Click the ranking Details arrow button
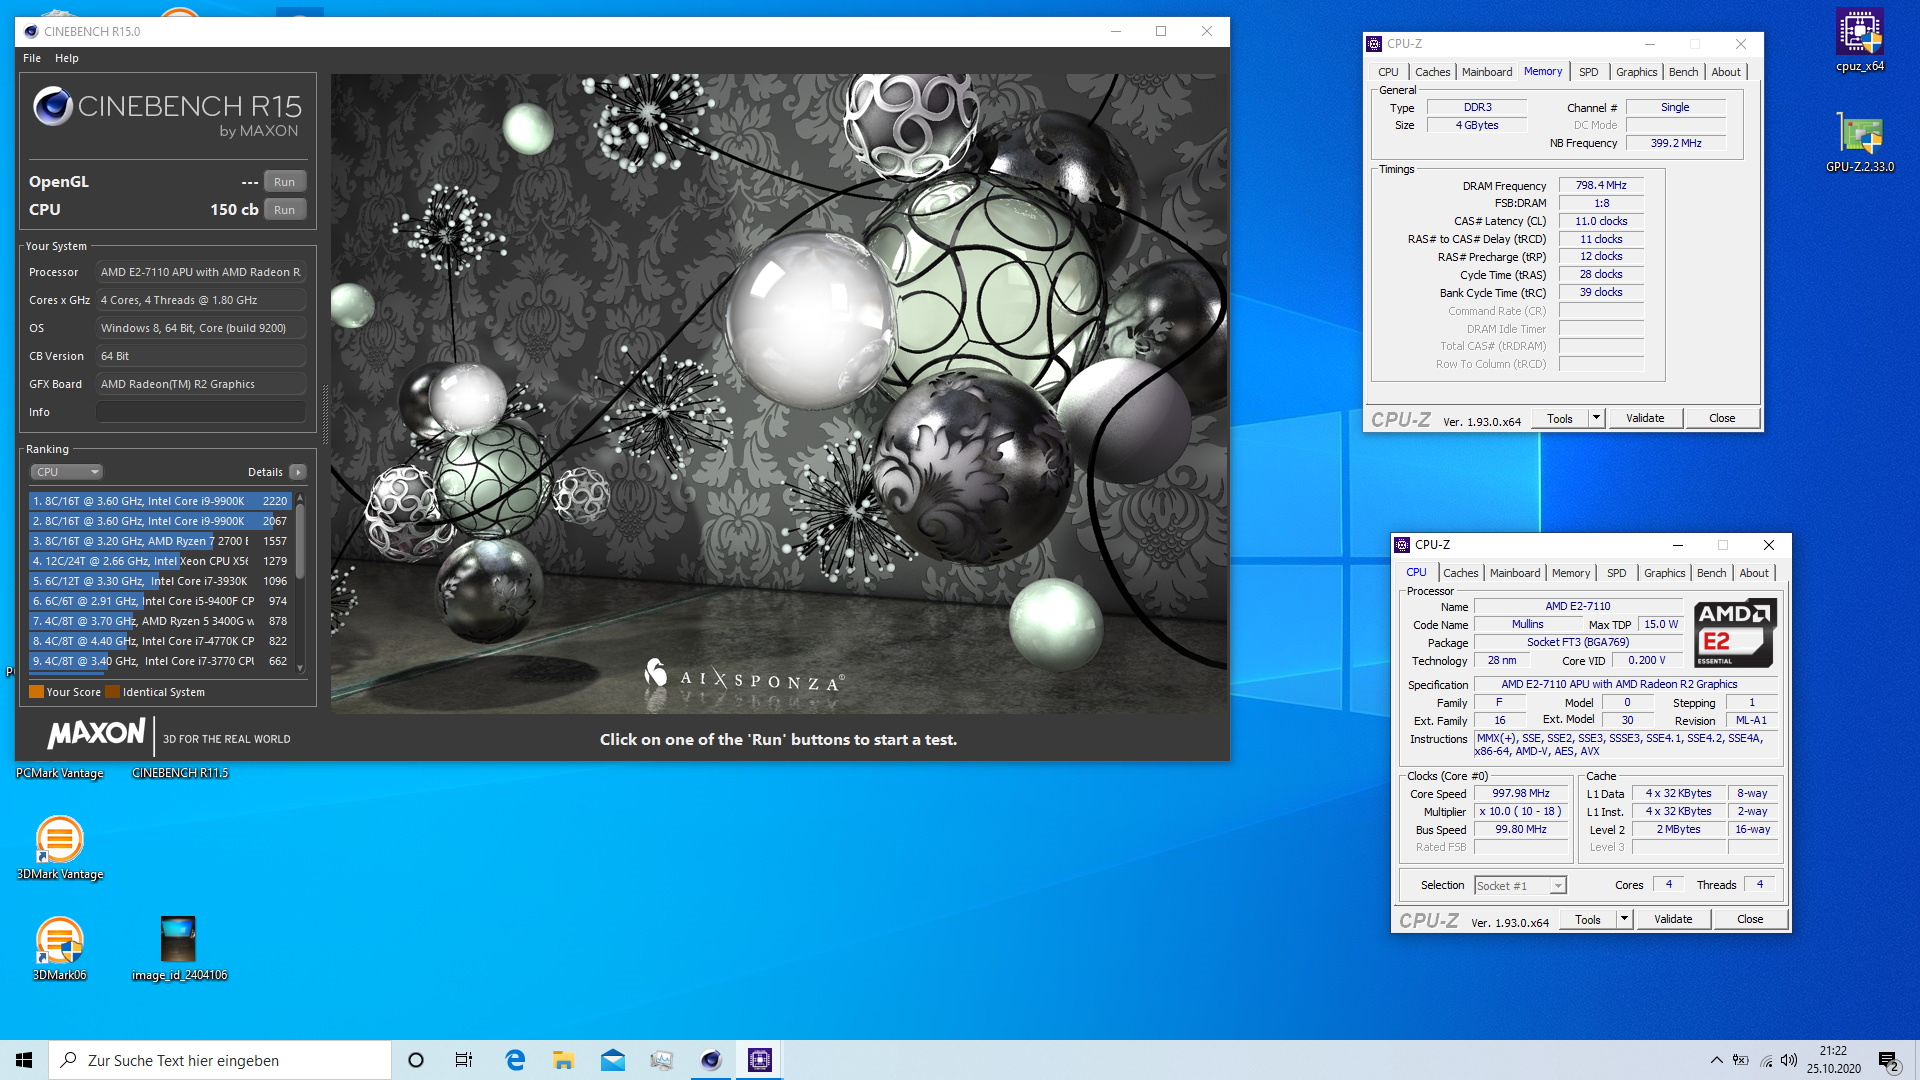 coord(298,472)
